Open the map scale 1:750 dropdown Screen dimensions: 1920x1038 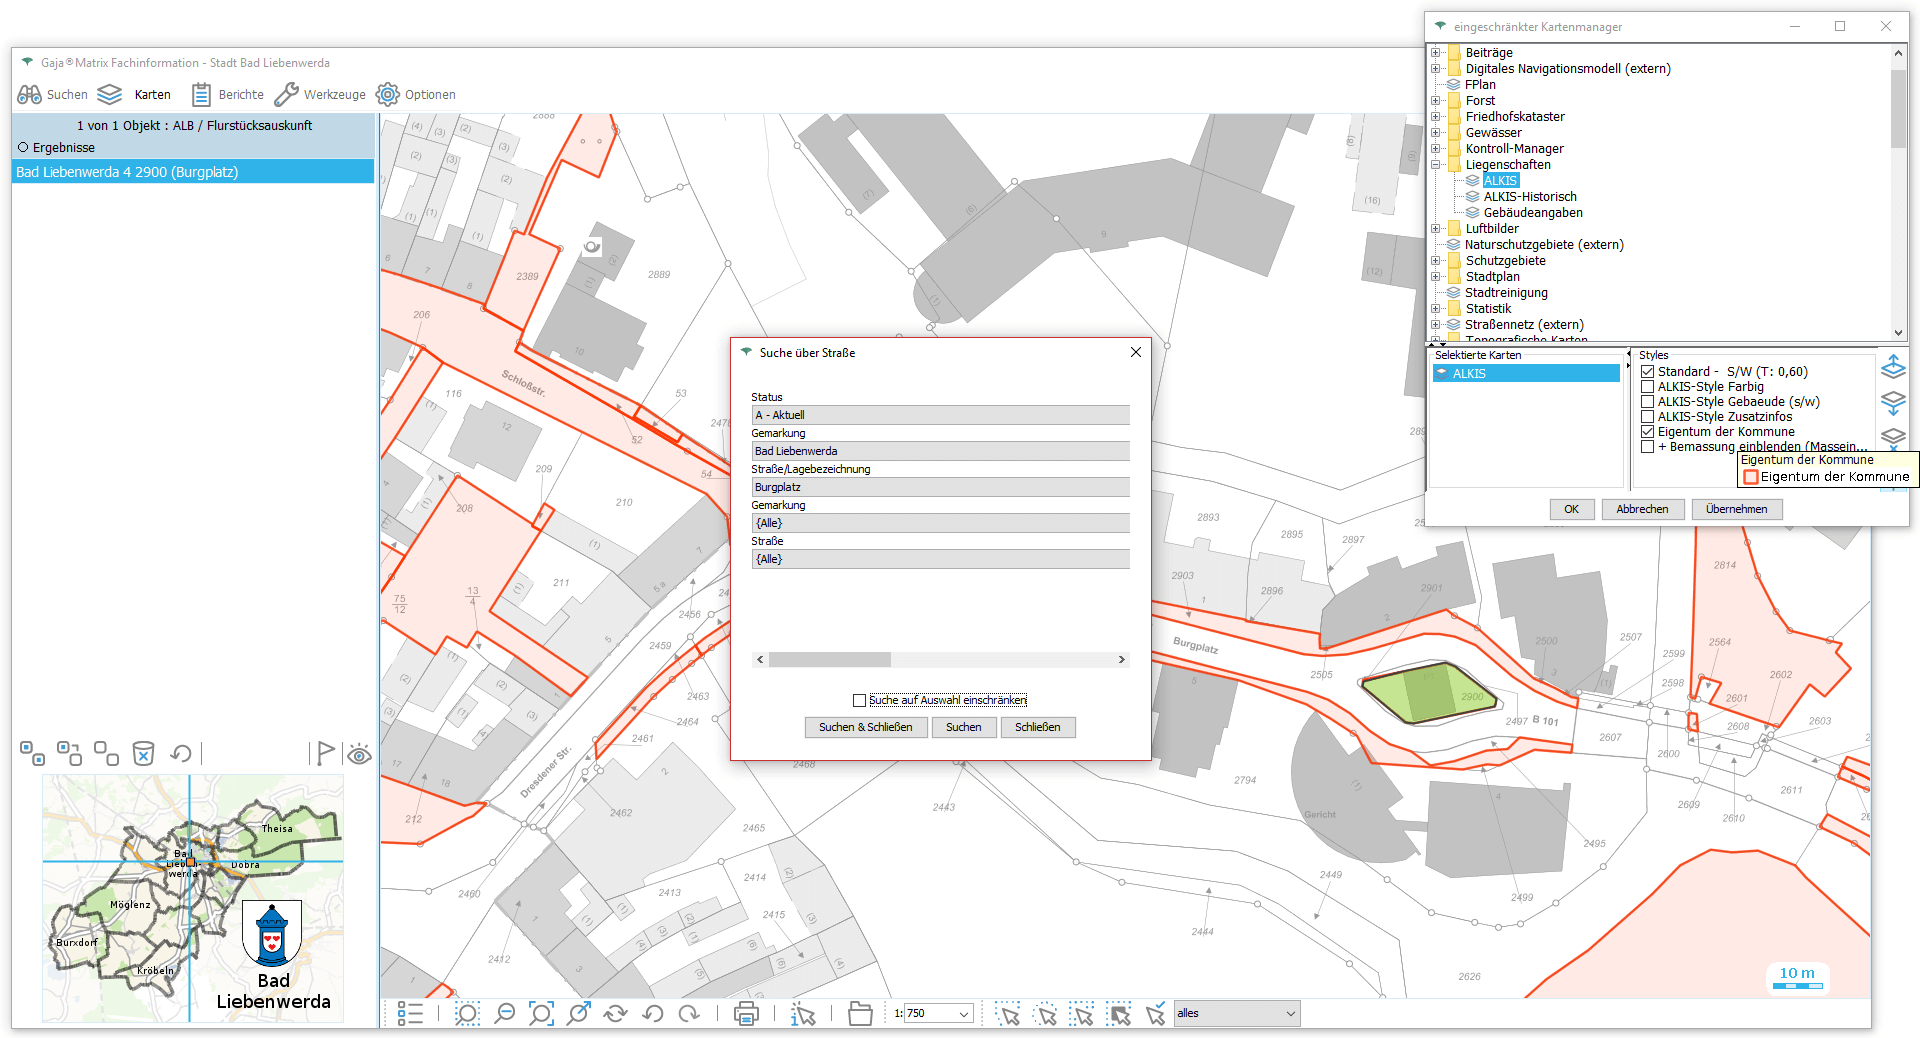[964, 1014]
